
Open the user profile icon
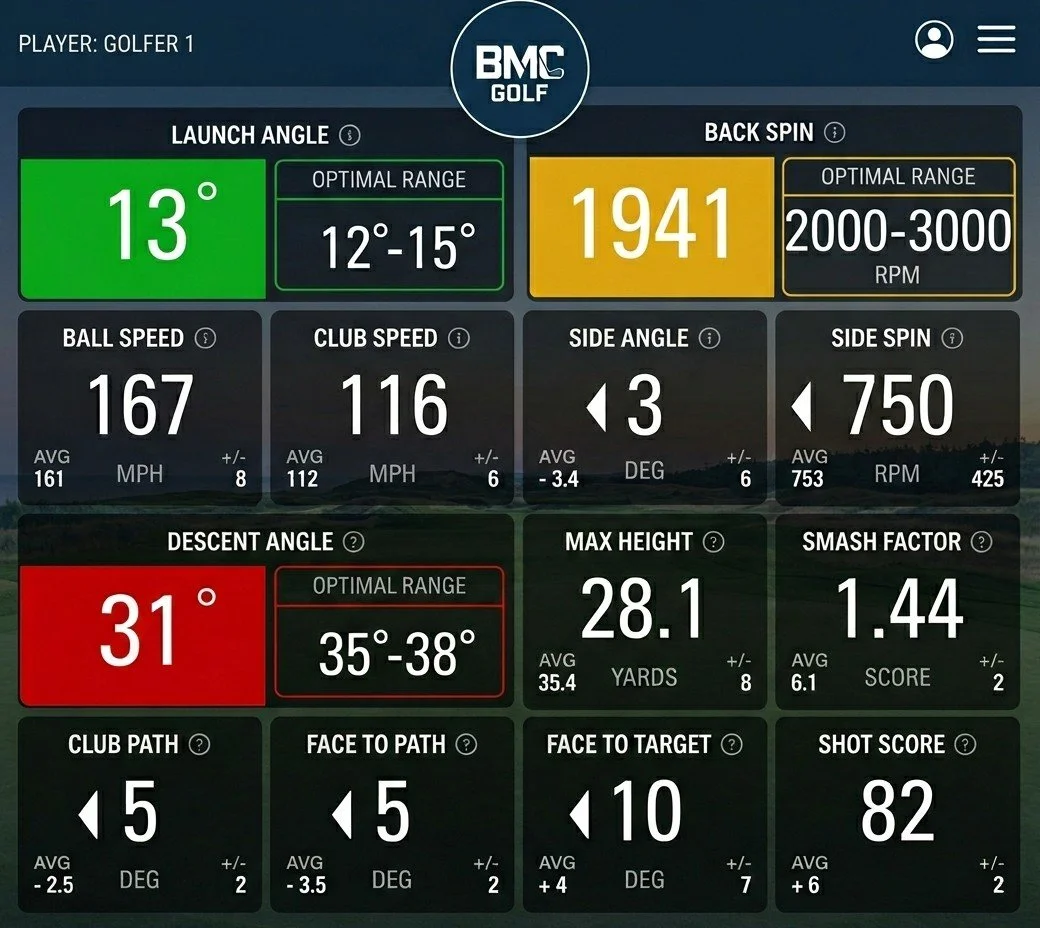click(x=935, y=41)
